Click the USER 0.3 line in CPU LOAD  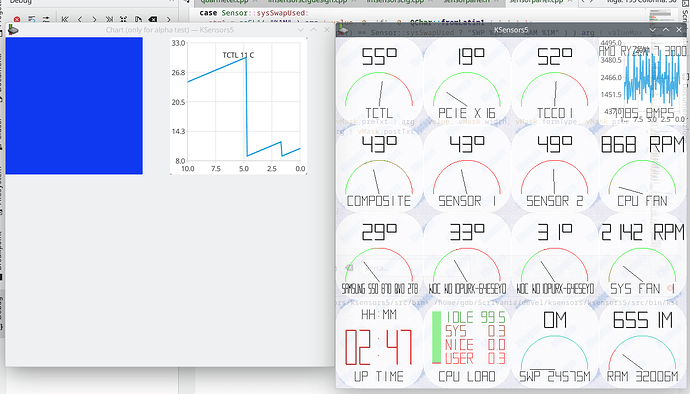pyautogui.click(x=475, y=358)
